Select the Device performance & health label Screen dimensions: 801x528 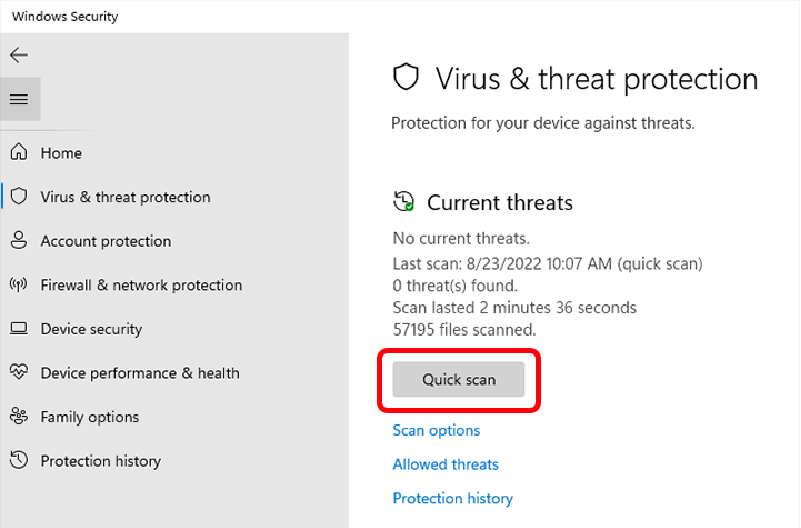coord(140,373)
